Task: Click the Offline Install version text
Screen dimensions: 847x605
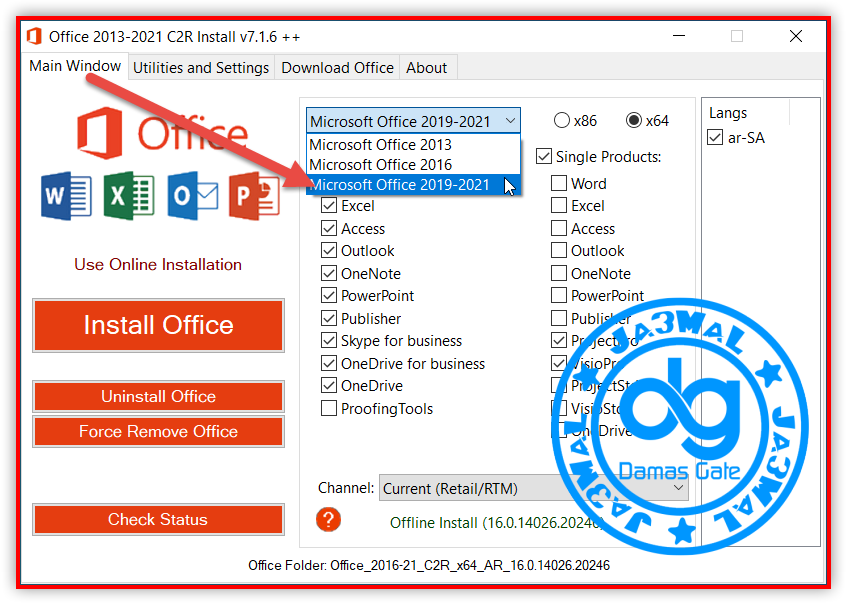Action: (496, 522)
